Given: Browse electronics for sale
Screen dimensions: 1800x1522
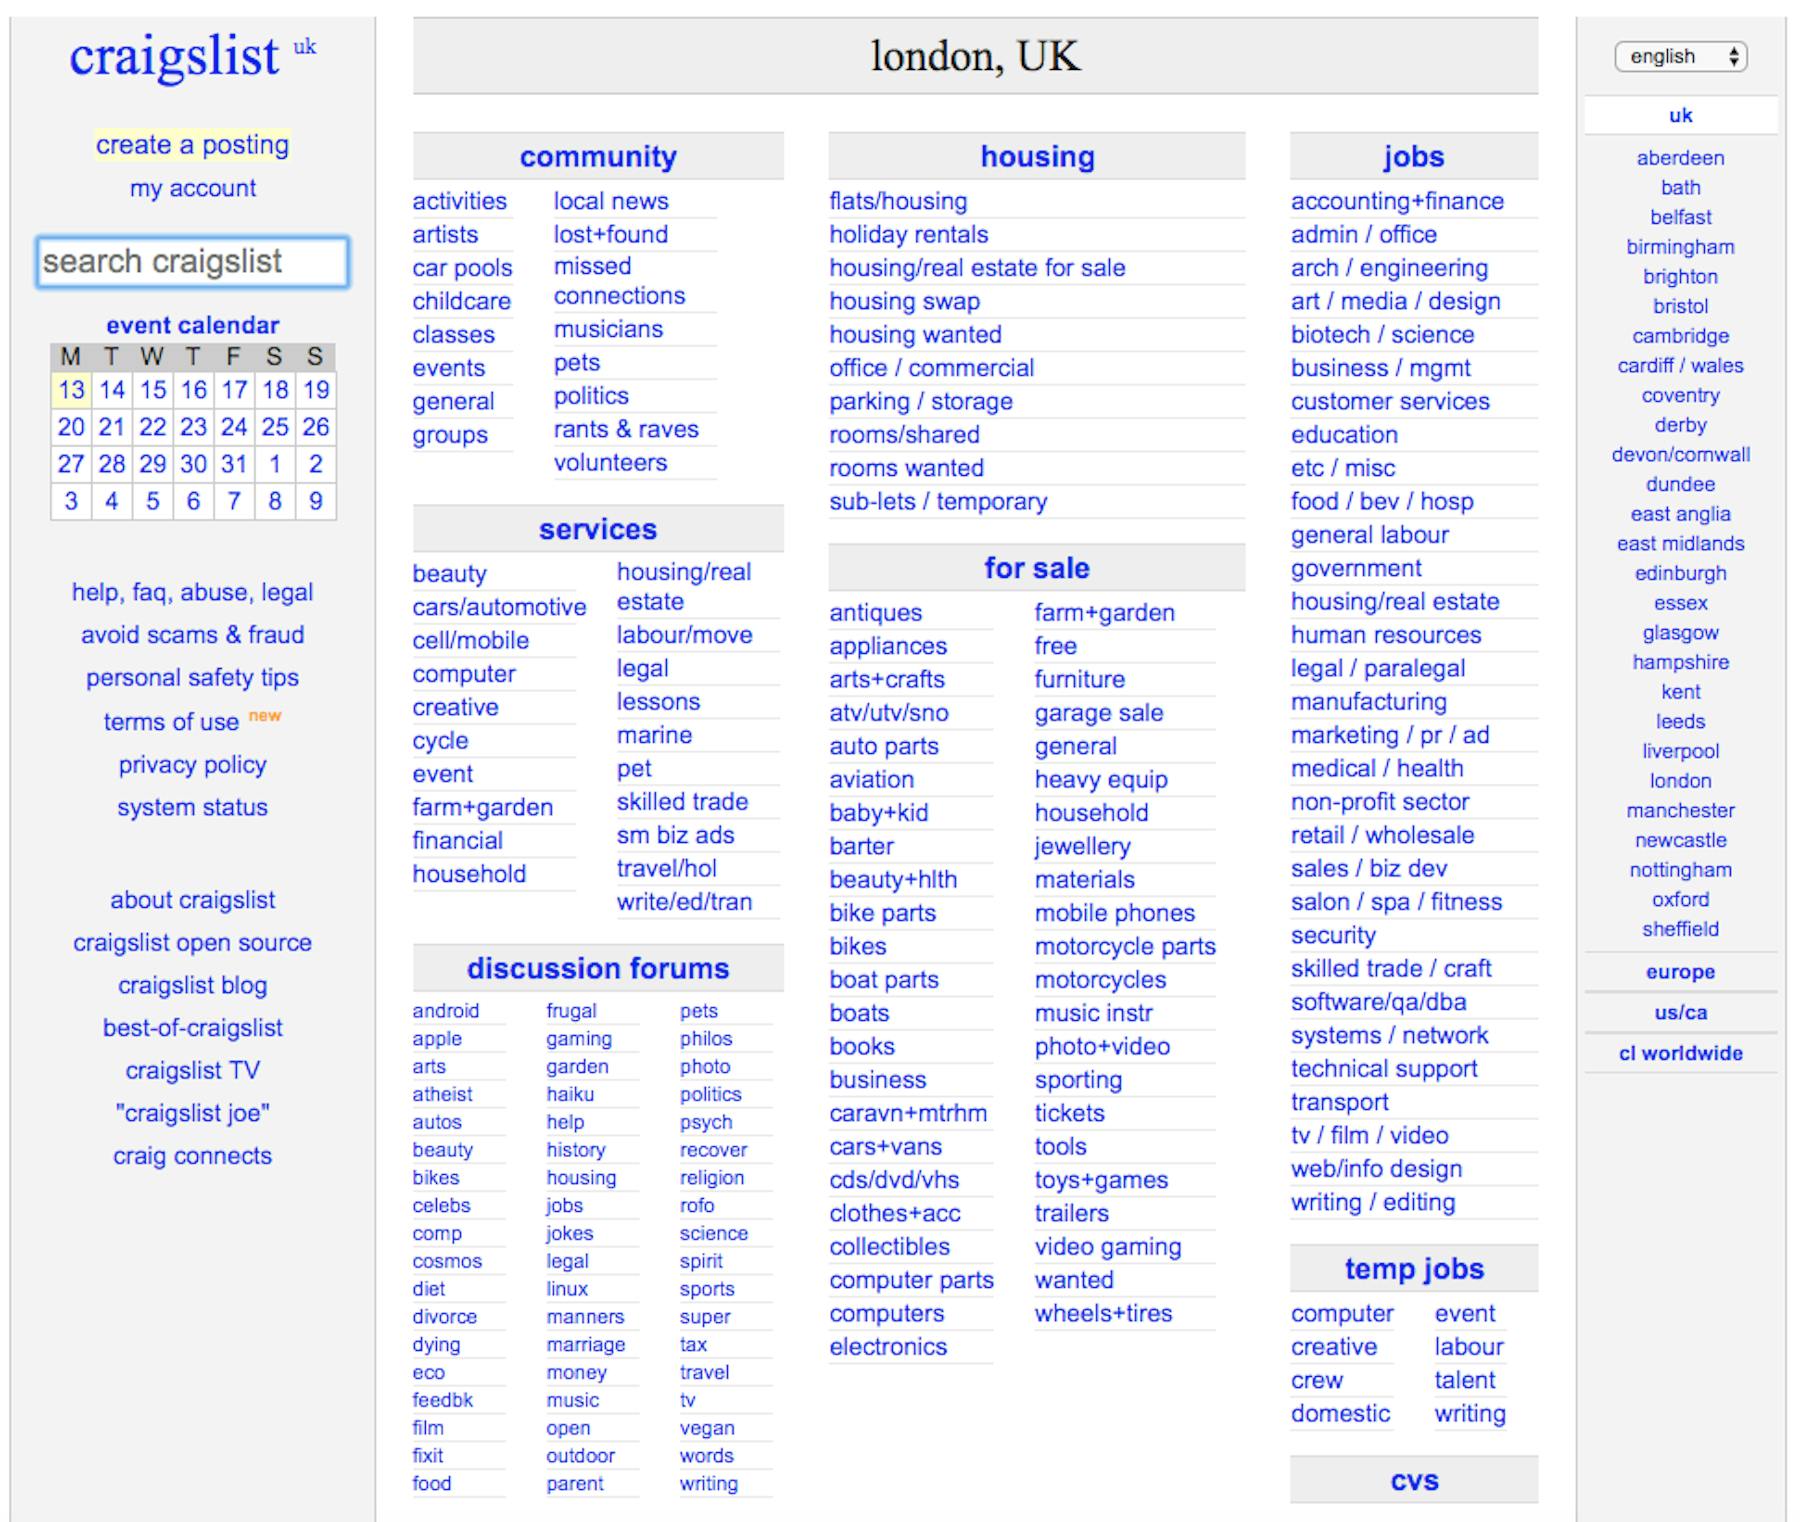Looking at the screenshot, I should click(888, 1347).
